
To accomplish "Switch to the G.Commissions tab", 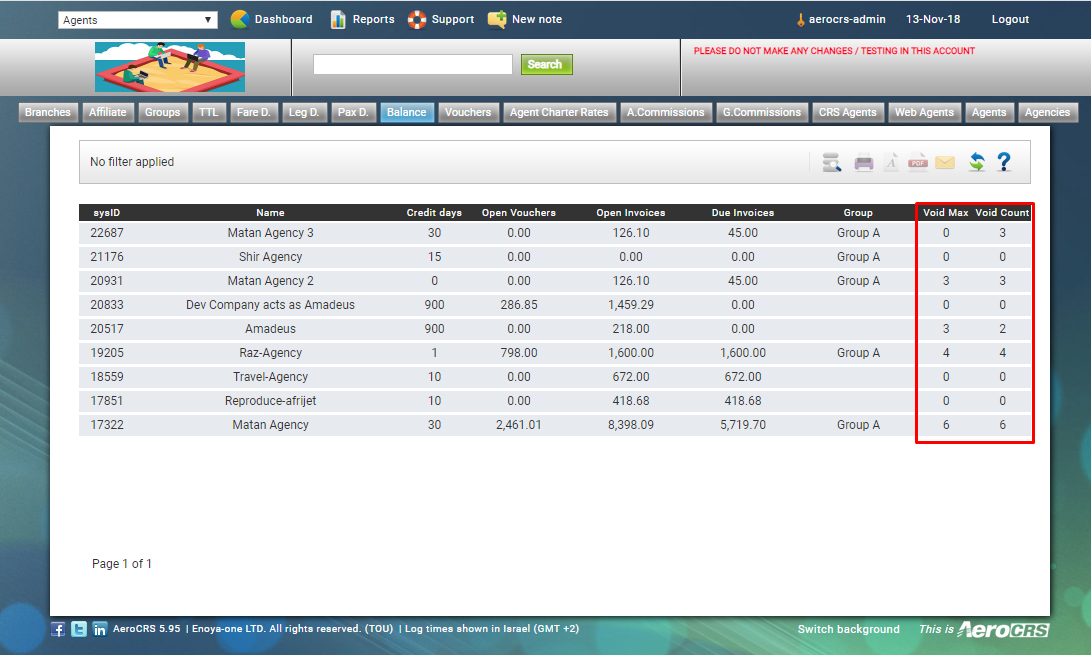I will click(762, 113).
